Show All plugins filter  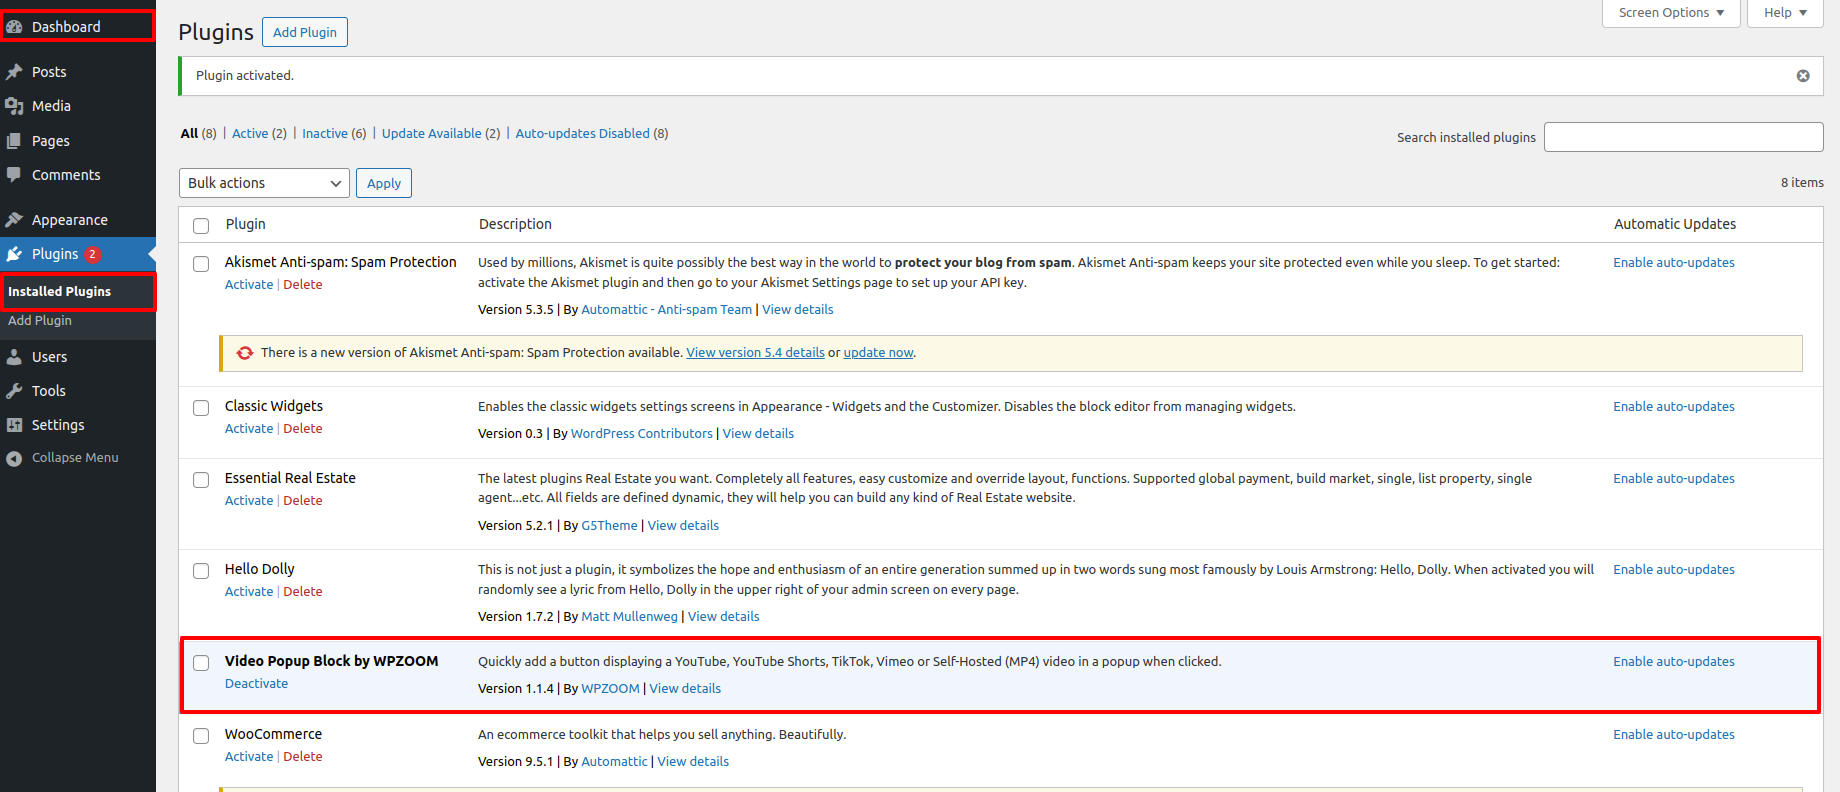[189, 134]
